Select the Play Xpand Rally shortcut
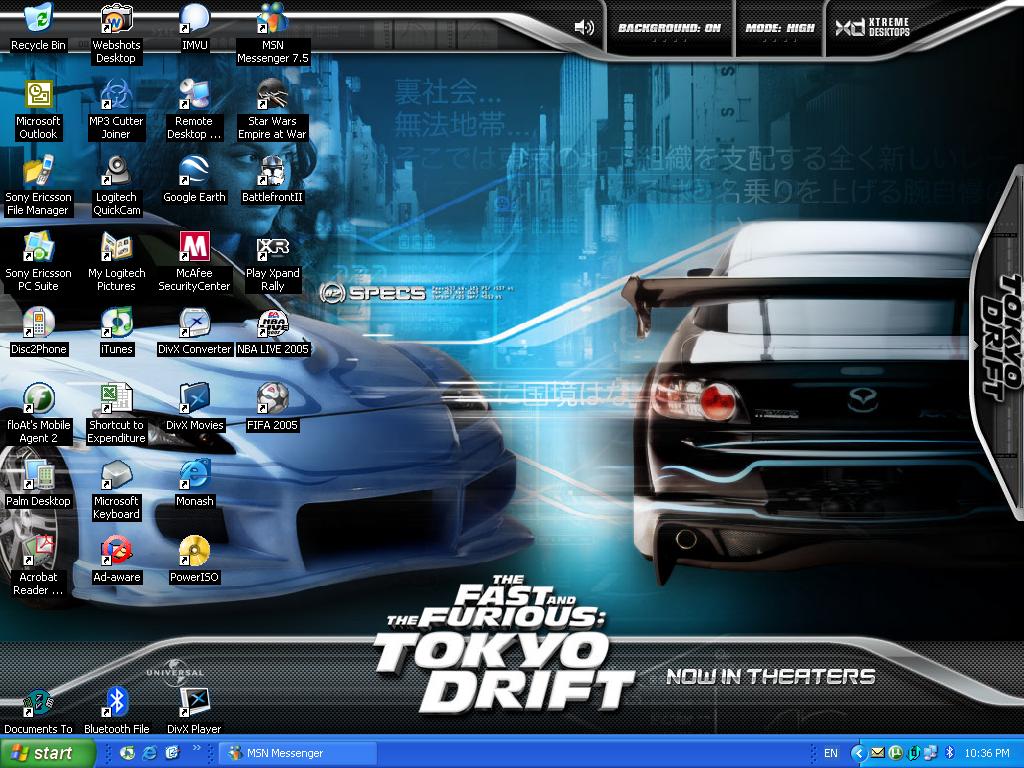 [272, 261]
